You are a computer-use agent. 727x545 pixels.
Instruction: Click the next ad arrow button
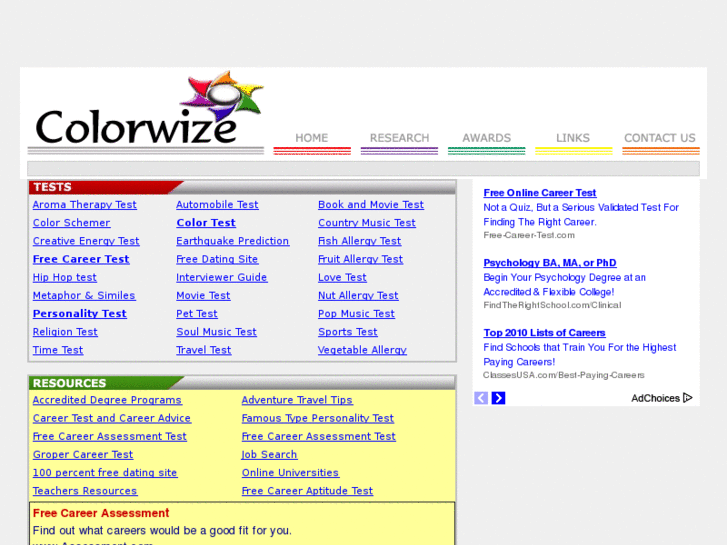click(x=498, y=398)
